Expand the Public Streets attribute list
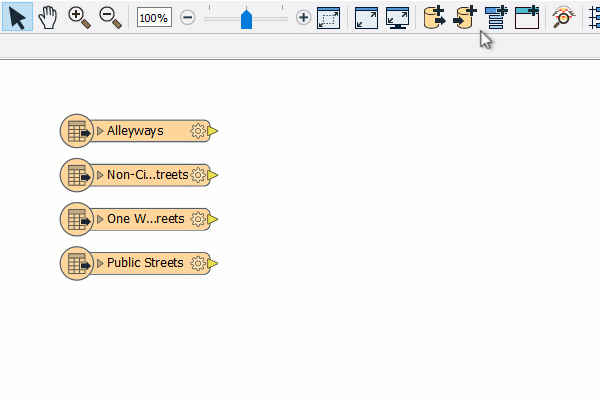 [100, 263]
